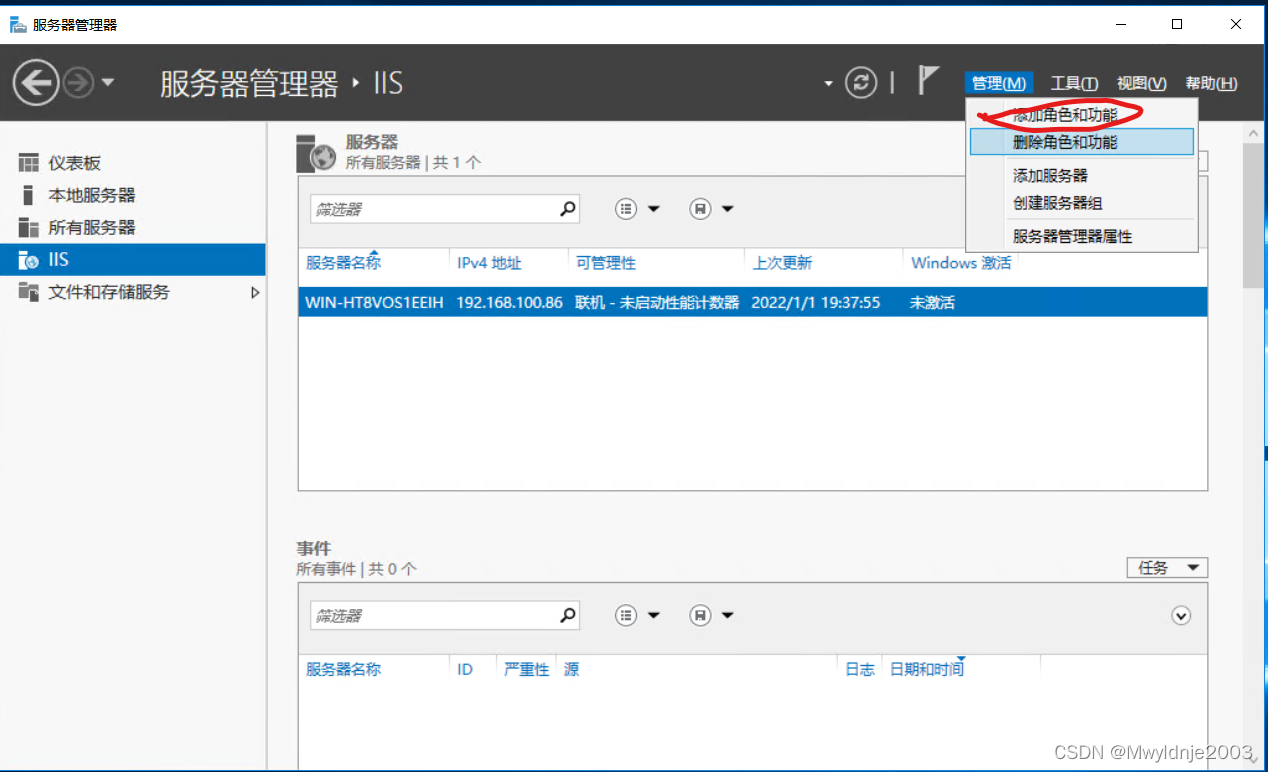Viewport: 1268px width, 772px height.
Task: Collapse the events panel with the chevron
Action: [x=1181, y=615]
